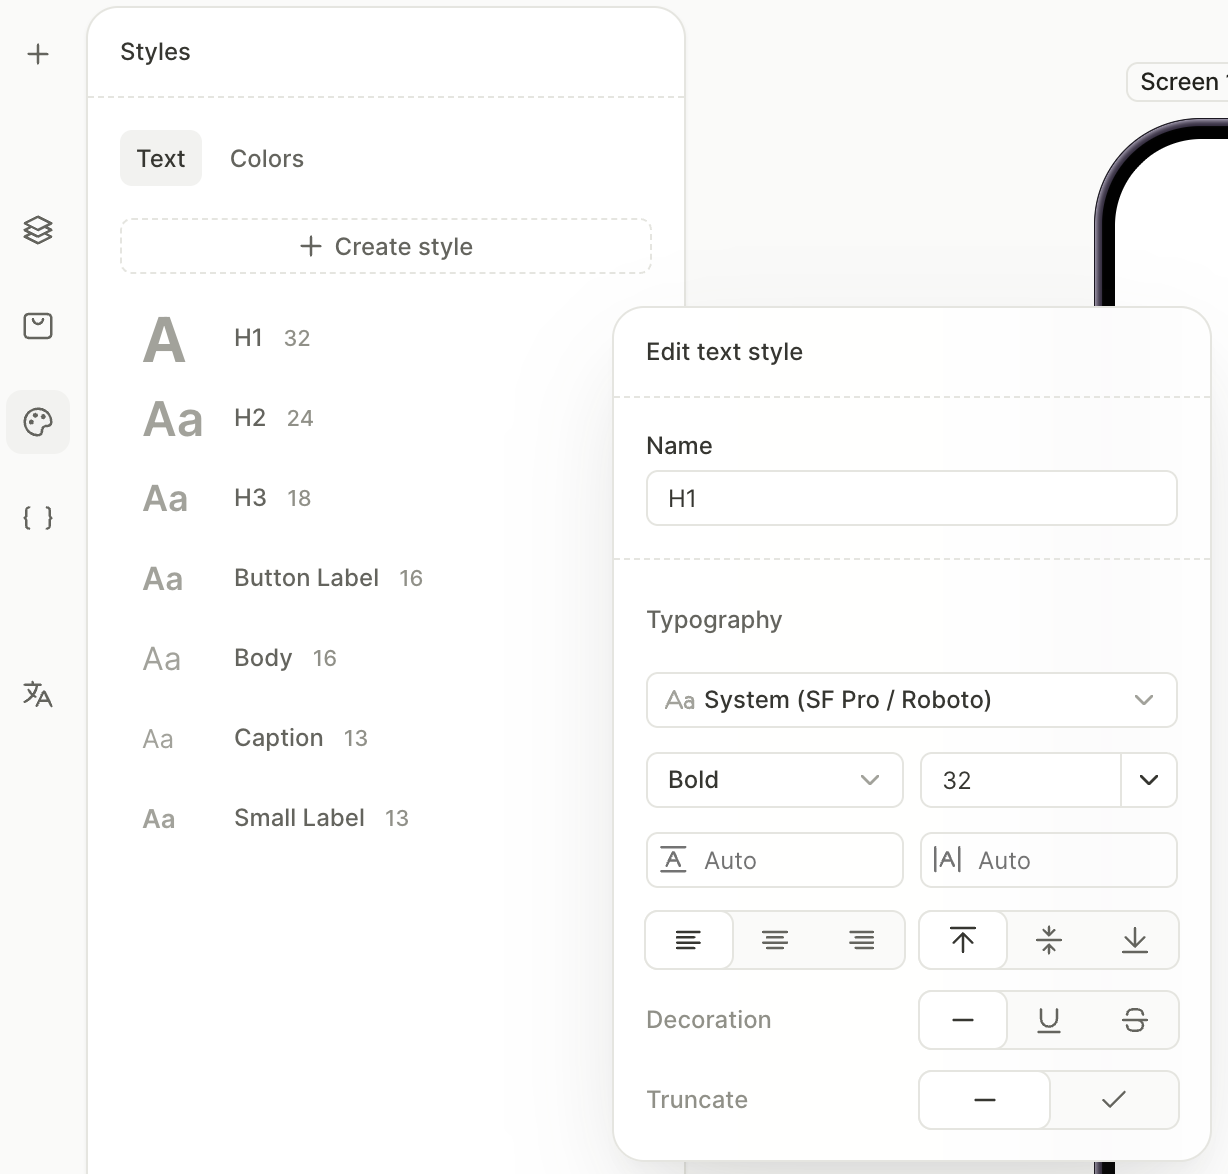Enable strikethrough decoration
The height and width of the screenshot is (1174, 1228).
pos(1135,1020)
